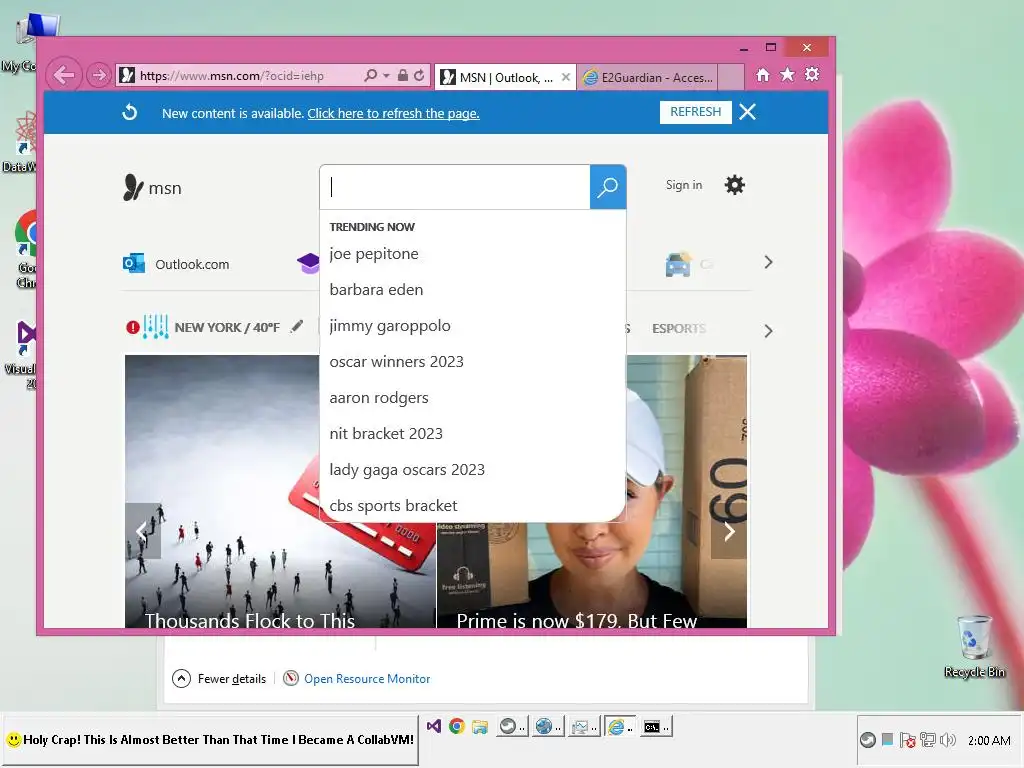Image resolution: width=1024 pixels, height=768 pixels.
Task: Click the security lock icon in address bar
Action: [x=403, y=76]
